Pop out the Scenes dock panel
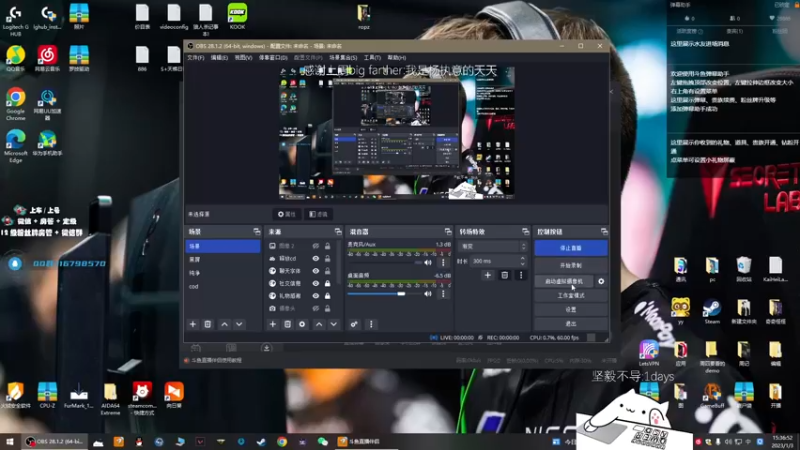Screen dimensions: 800x450 click(257, 232)
